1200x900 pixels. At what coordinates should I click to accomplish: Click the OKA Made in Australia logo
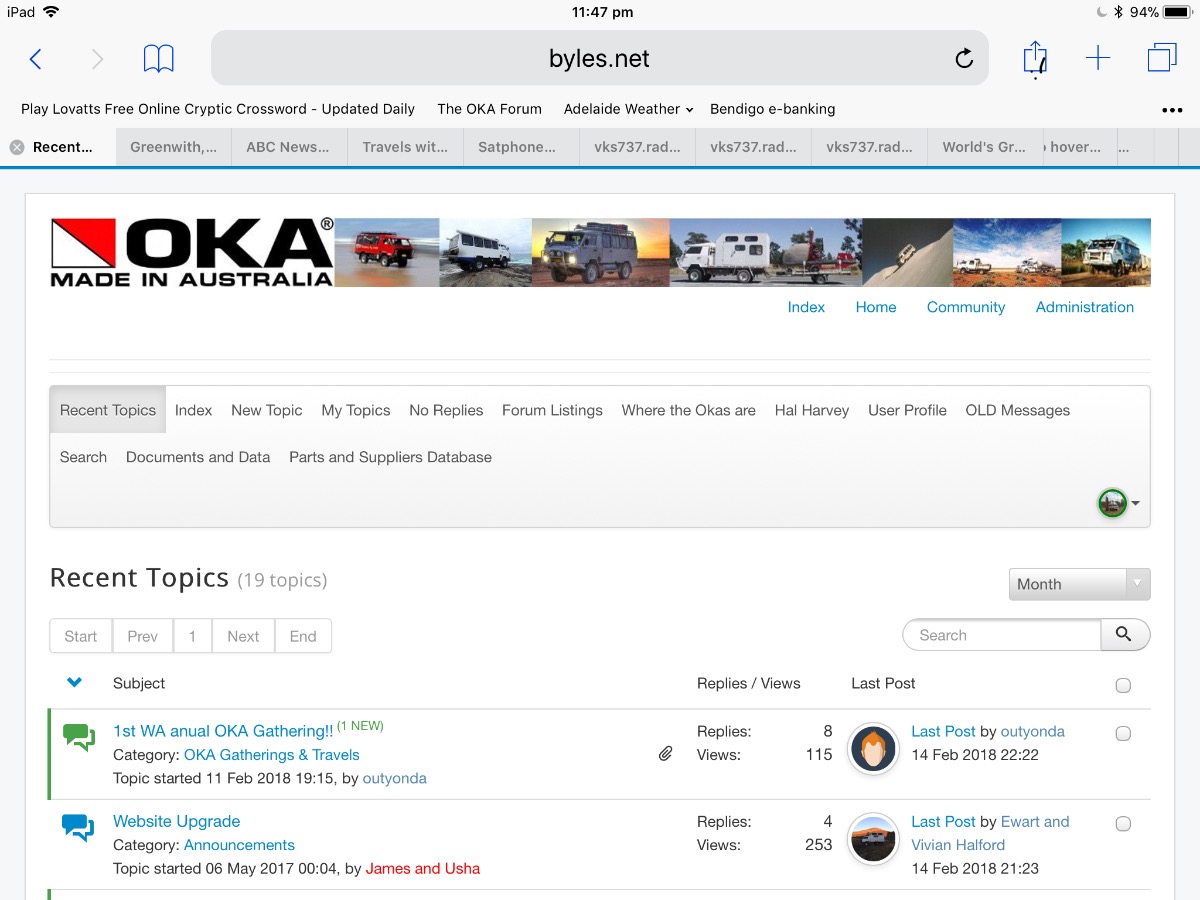coord(192,253)
